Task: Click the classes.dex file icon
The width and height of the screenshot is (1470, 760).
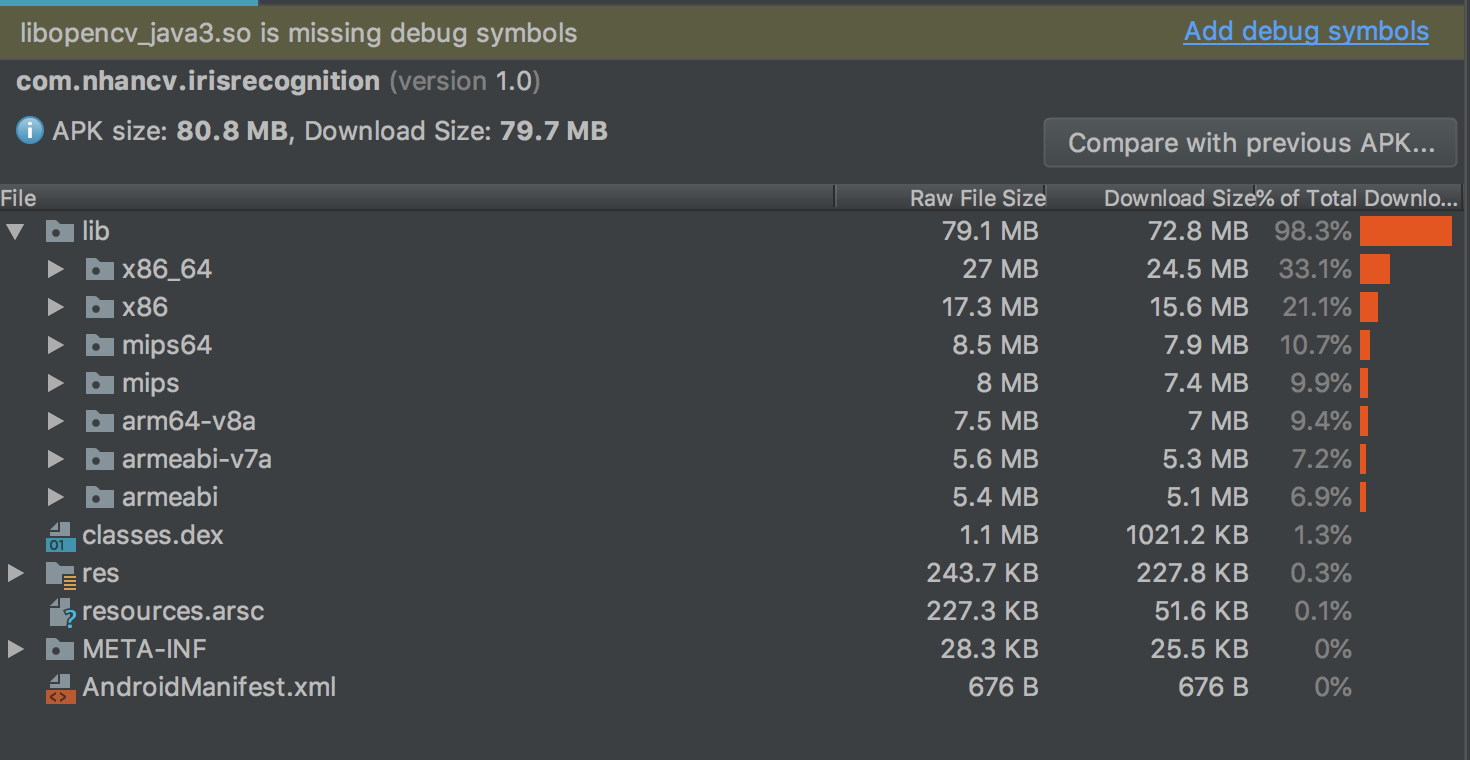Action: click(60, 536)
